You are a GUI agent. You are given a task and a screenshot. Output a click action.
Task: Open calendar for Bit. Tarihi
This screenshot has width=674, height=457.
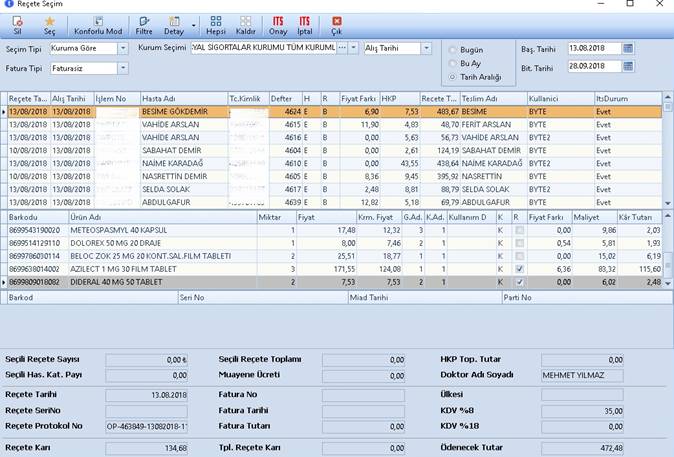(x=628, y=66)
